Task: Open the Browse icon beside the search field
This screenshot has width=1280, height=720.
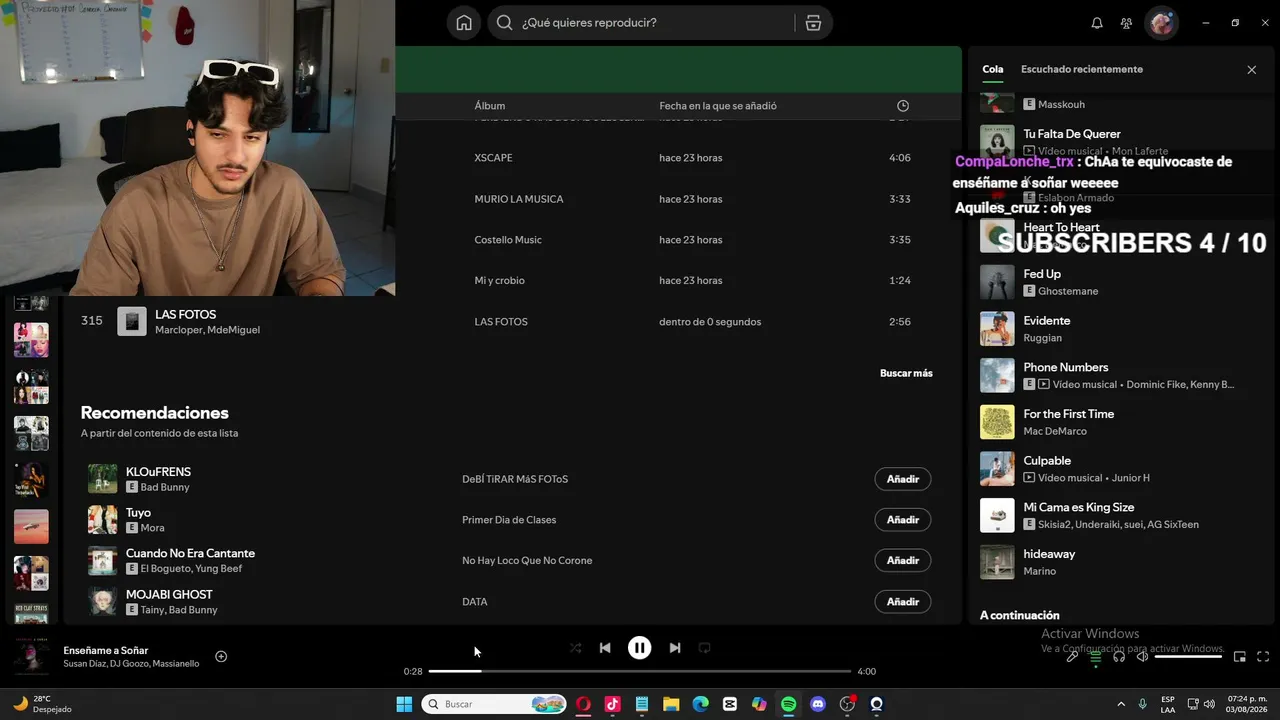Action: click(x=813, y=23)
